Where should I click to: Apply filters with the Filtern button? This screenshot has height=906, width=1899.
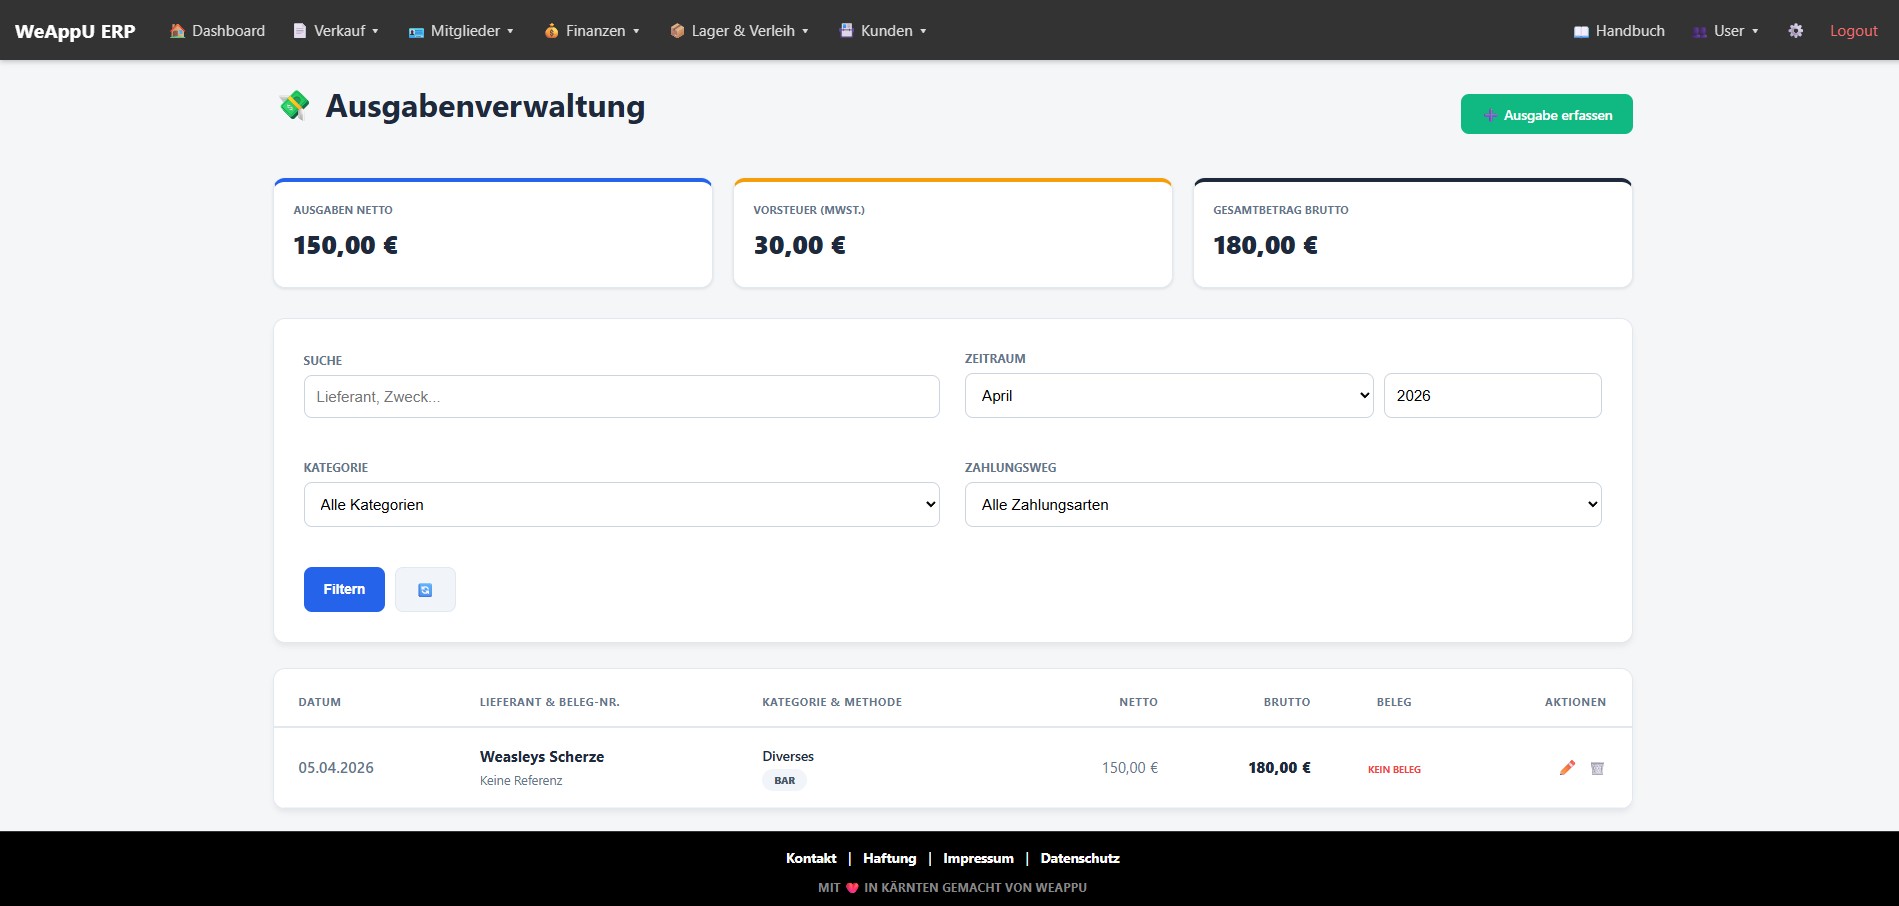344,589
